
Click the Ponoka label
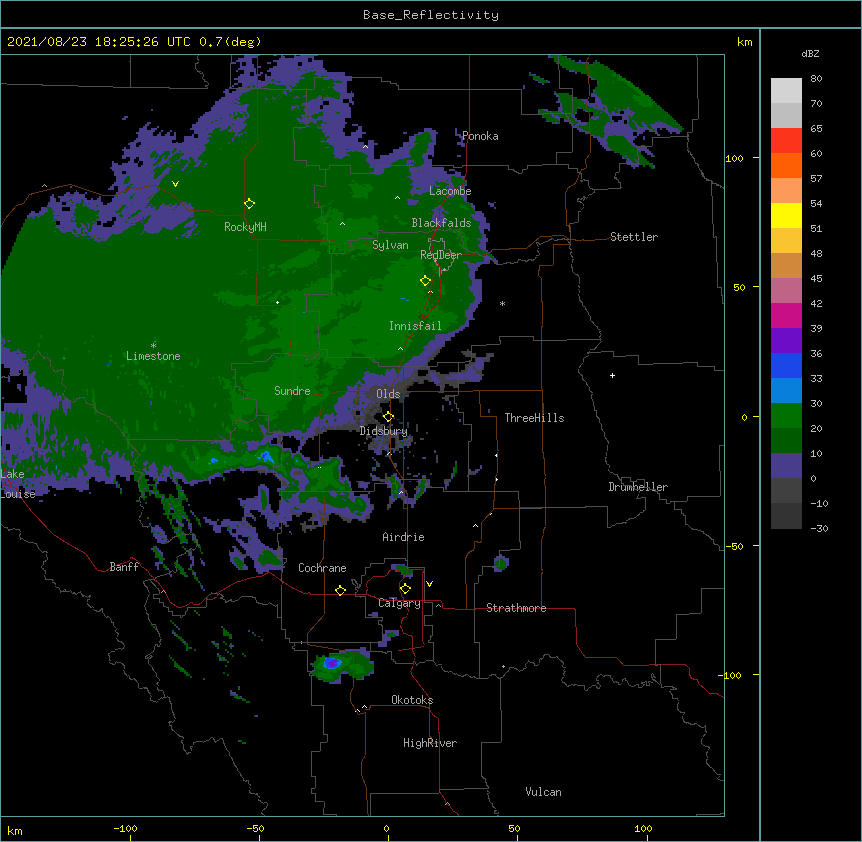click(480, 136)
